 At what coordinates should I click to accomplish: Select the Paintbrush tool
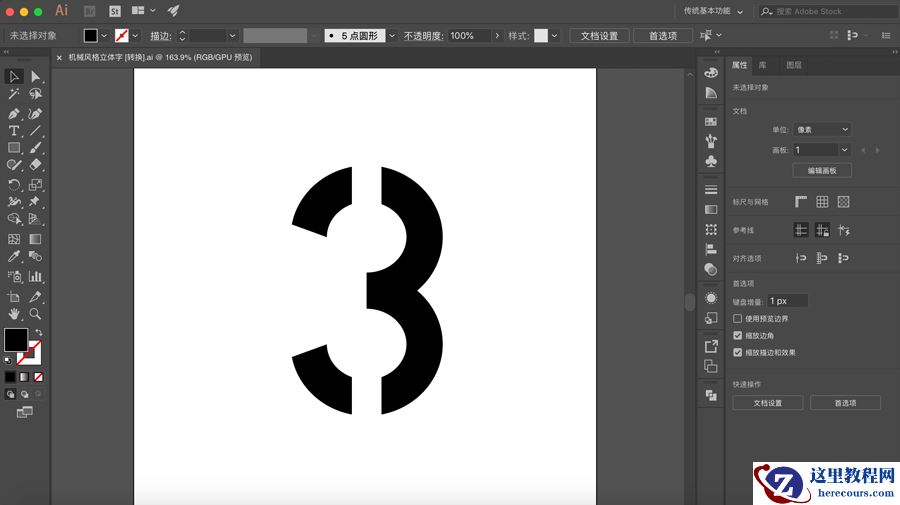point(36,148)
